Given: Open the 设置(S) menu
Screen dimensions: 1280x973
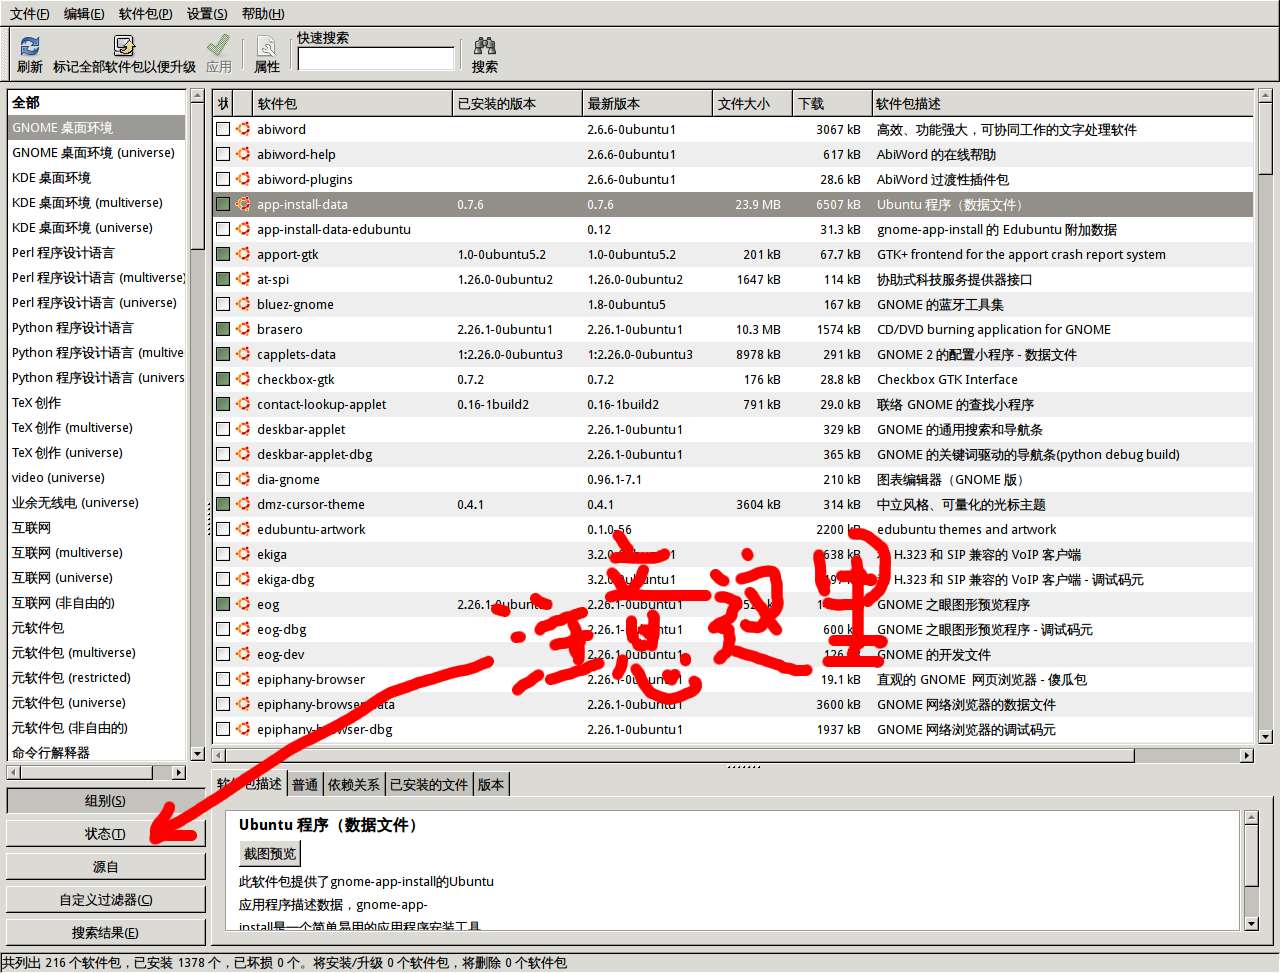Looking at the screenshot, I should tap(207, 13).
